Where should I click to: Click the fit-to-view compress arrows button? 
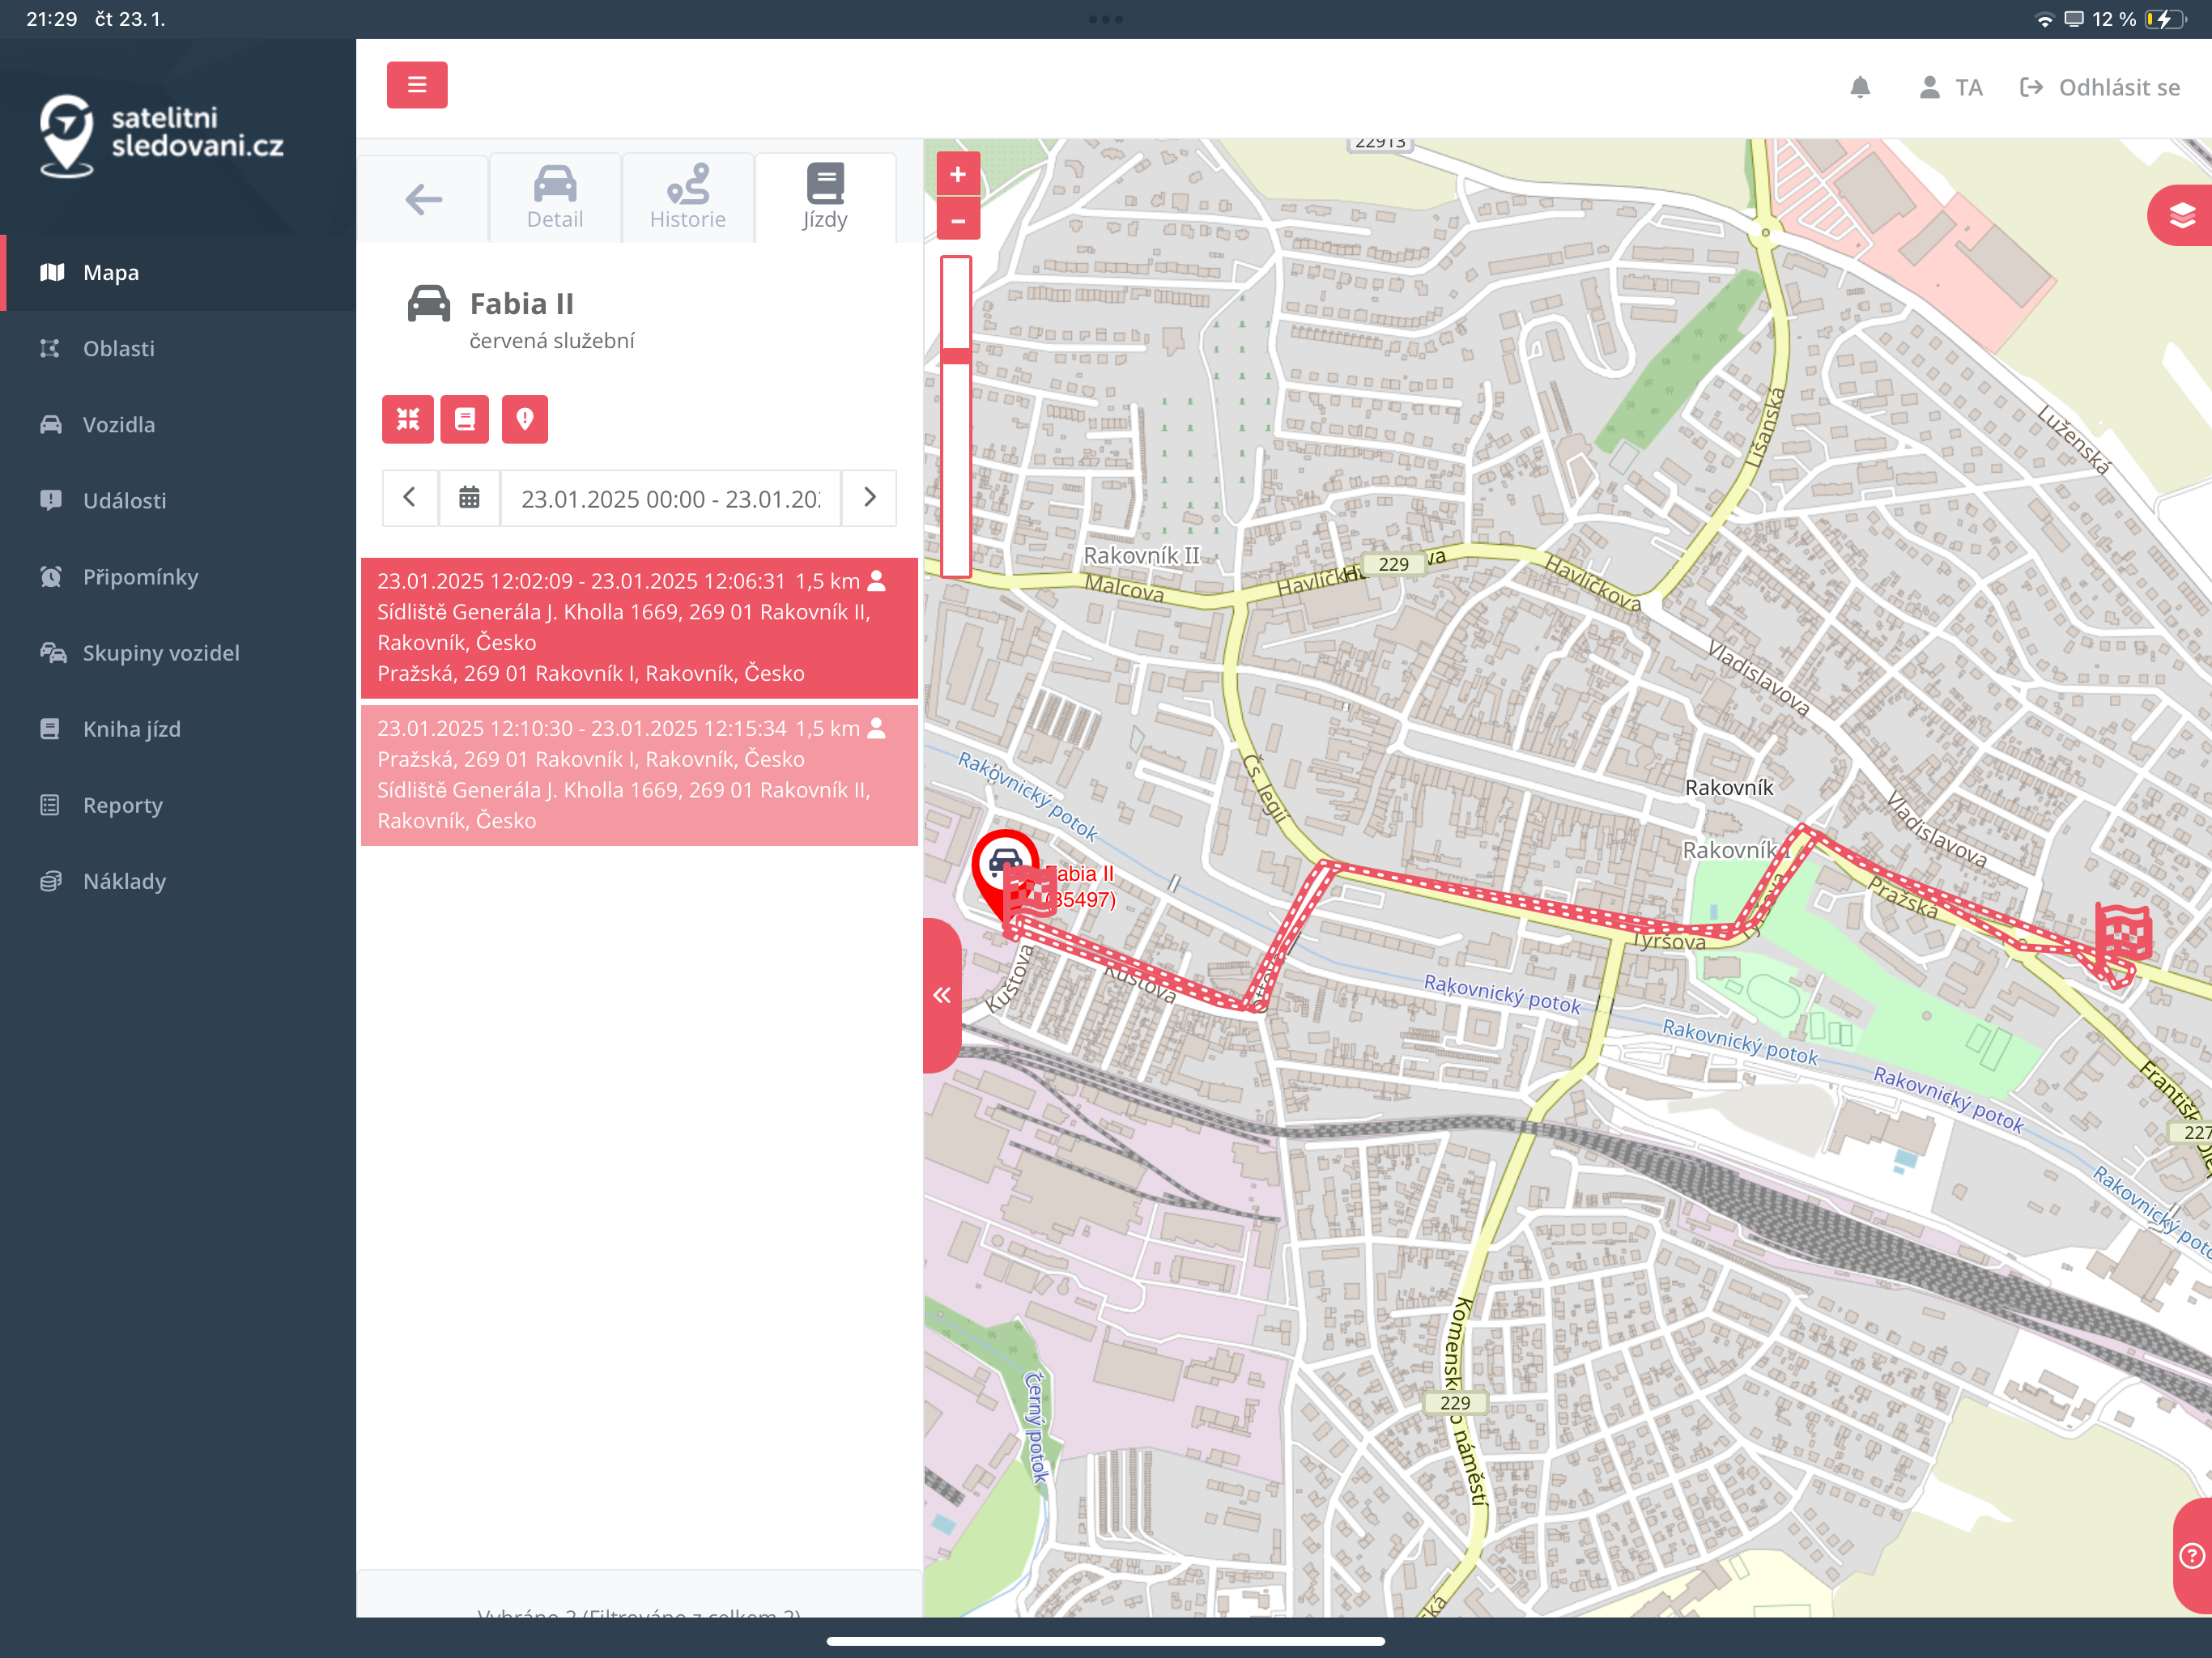tap(408, 419)
